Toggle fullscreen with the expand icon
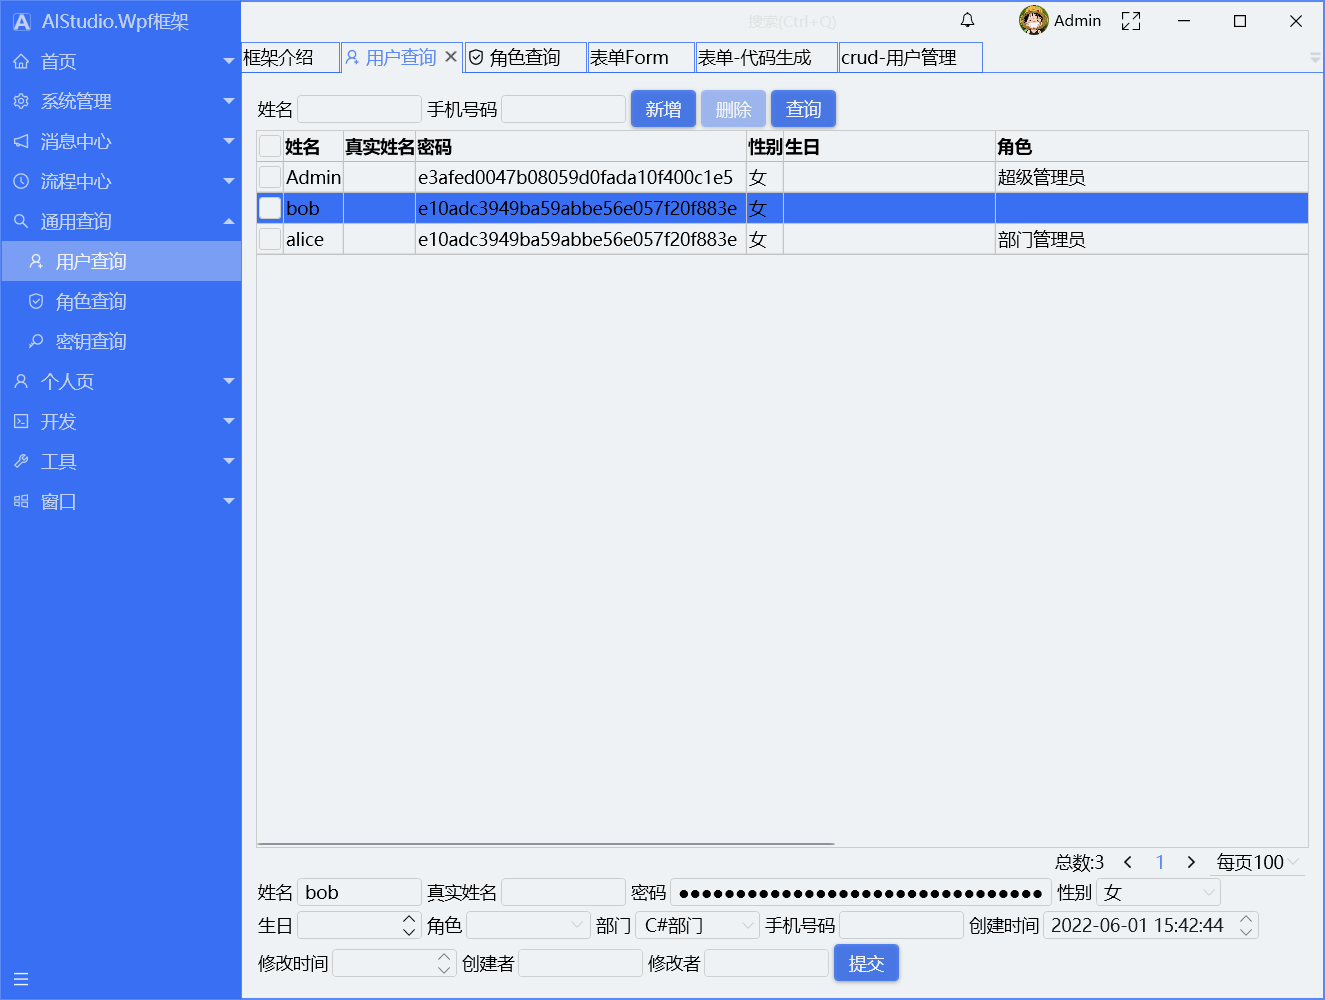 tap(1131, 21)
